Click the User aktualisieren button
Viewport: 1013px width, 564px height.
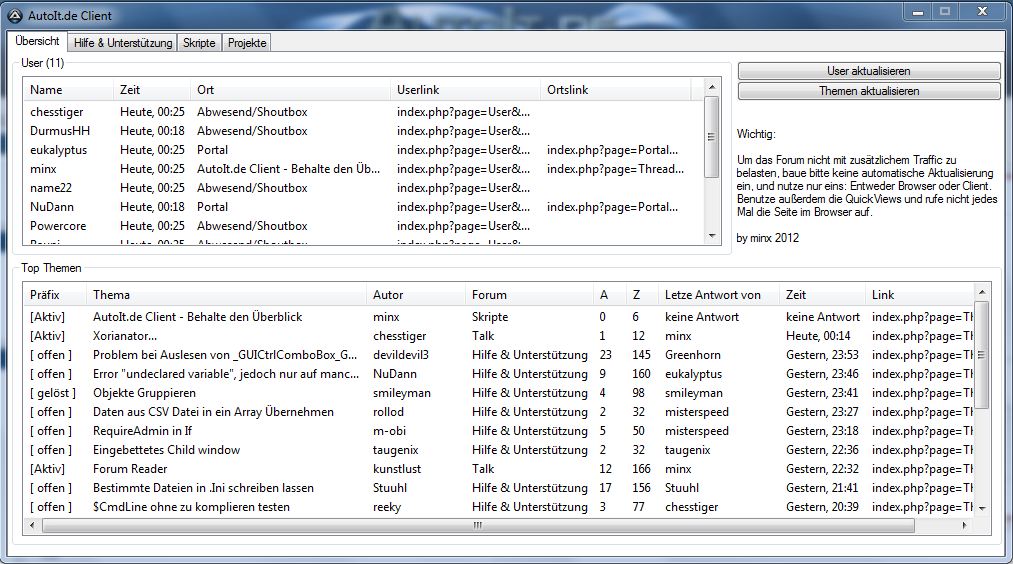click(868, 71)
